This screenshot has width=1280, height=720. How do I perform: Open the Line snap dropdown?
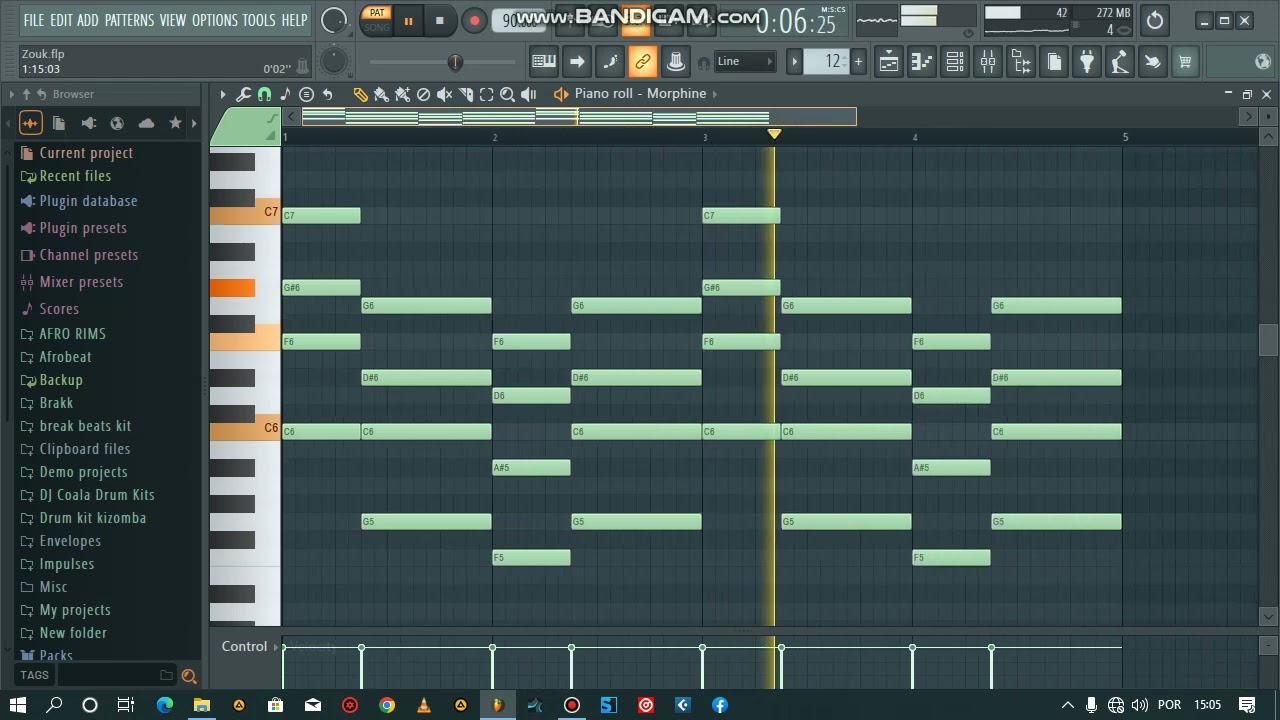point(745,62)
